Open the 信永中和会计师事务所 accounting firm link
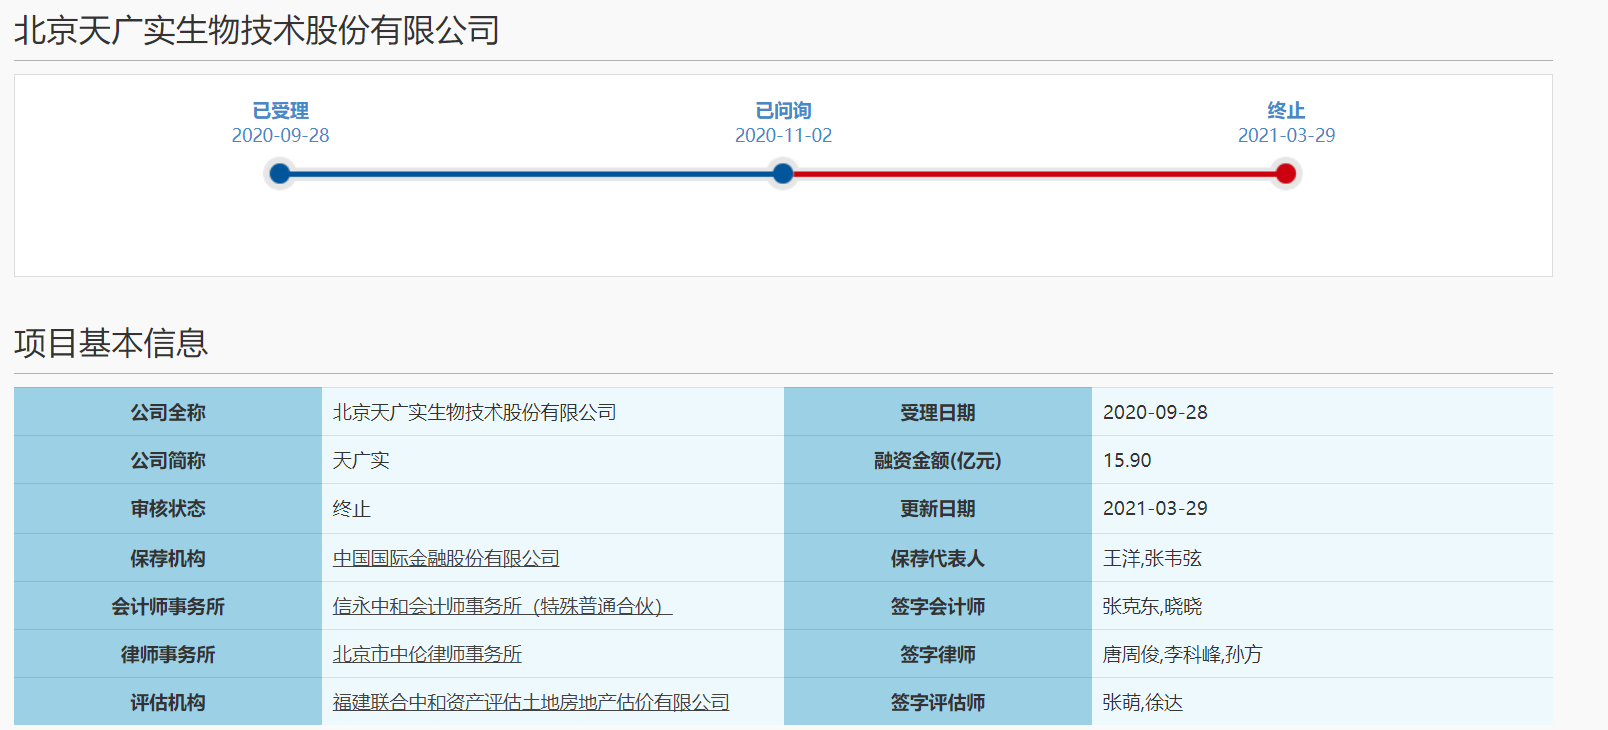 point(502,606)
